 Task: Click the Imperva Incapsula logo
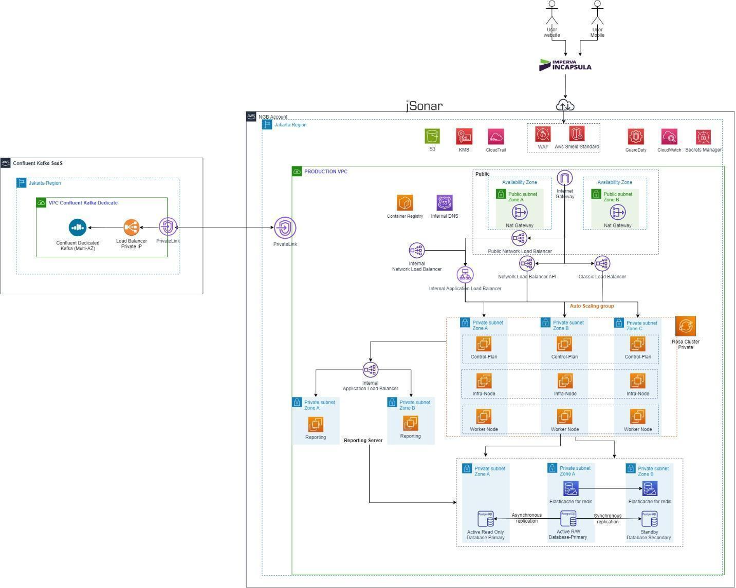pos(567,65)
